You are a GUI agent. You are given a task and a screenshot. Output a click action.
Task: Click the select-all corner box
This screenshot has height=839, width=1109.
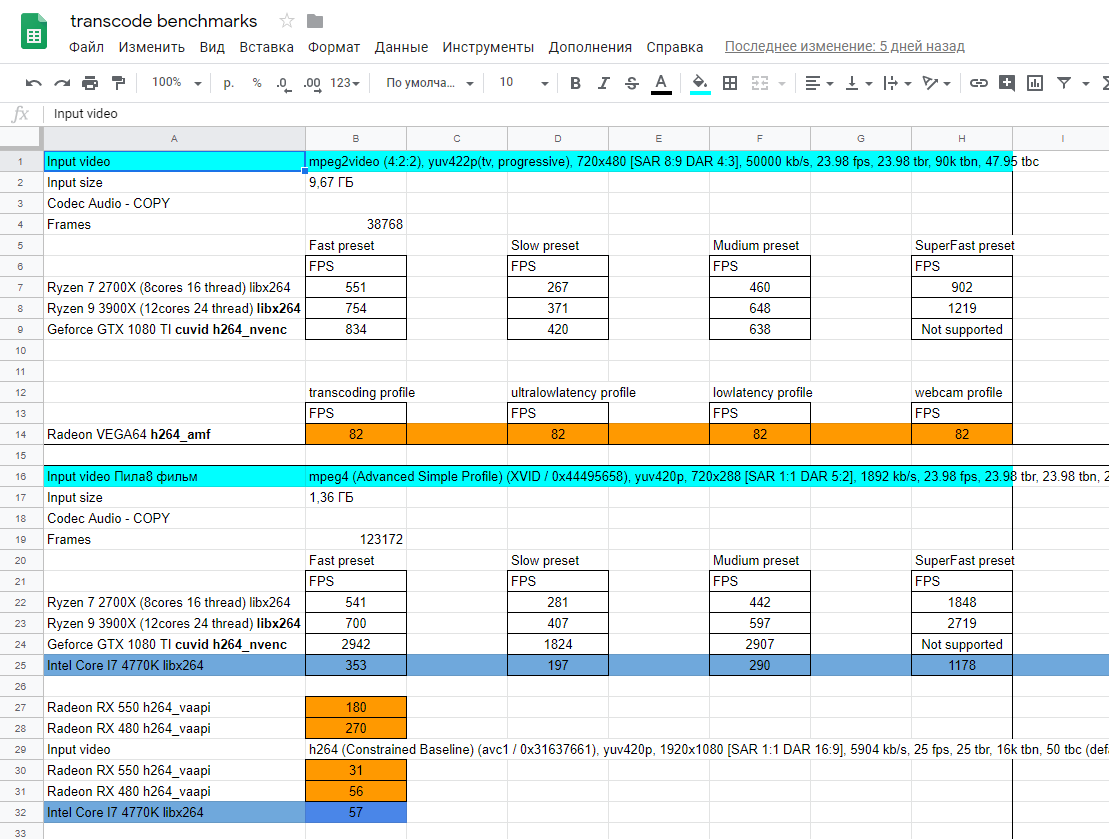21,139
